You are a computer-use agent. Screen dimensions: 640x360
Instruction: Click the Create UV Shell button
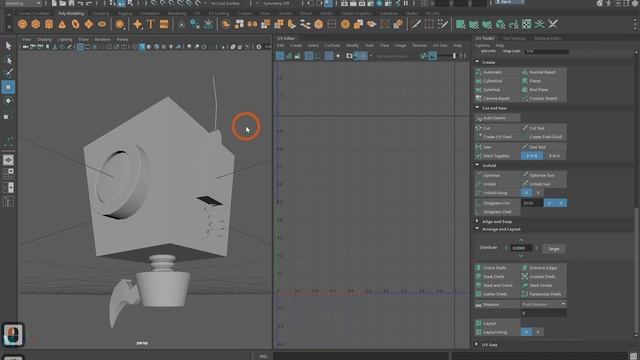point(498,137)
